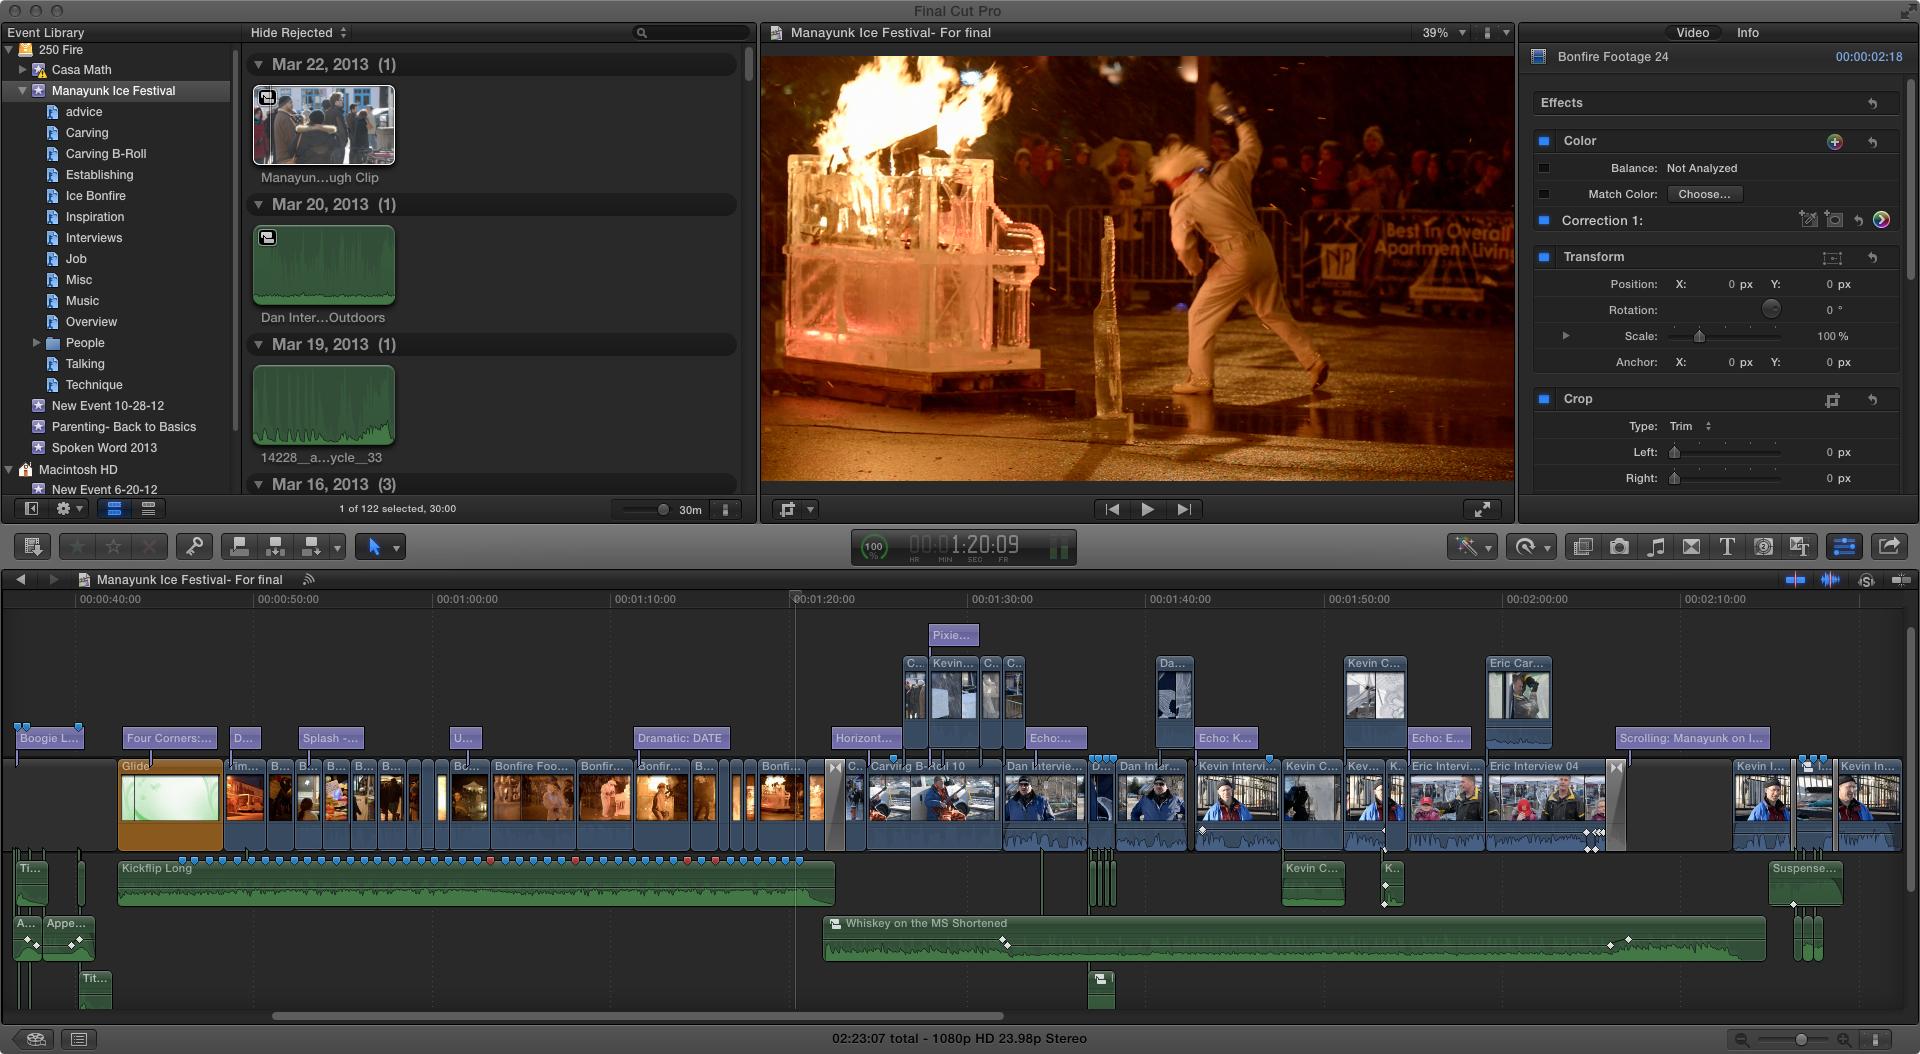
Task: Open the Crop Type Trim dropdown
Action: click(1691, 426)
